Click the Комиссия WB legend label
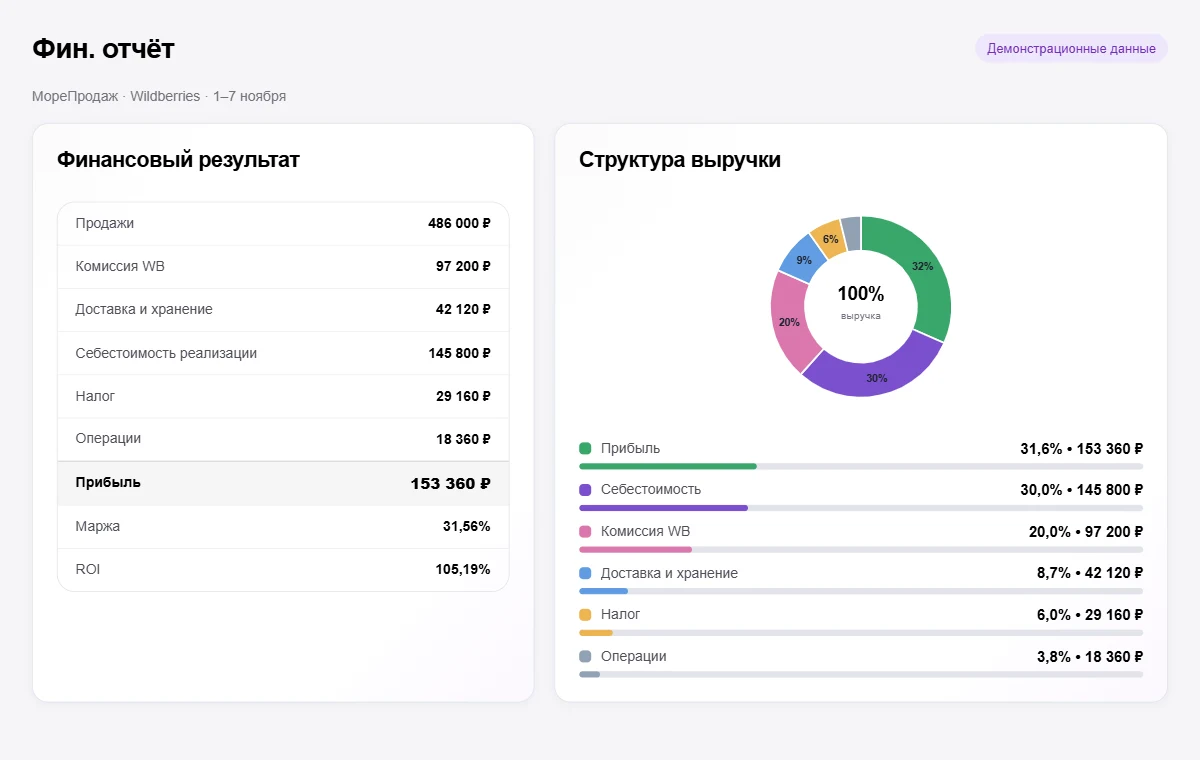 [x=646, y=532]
